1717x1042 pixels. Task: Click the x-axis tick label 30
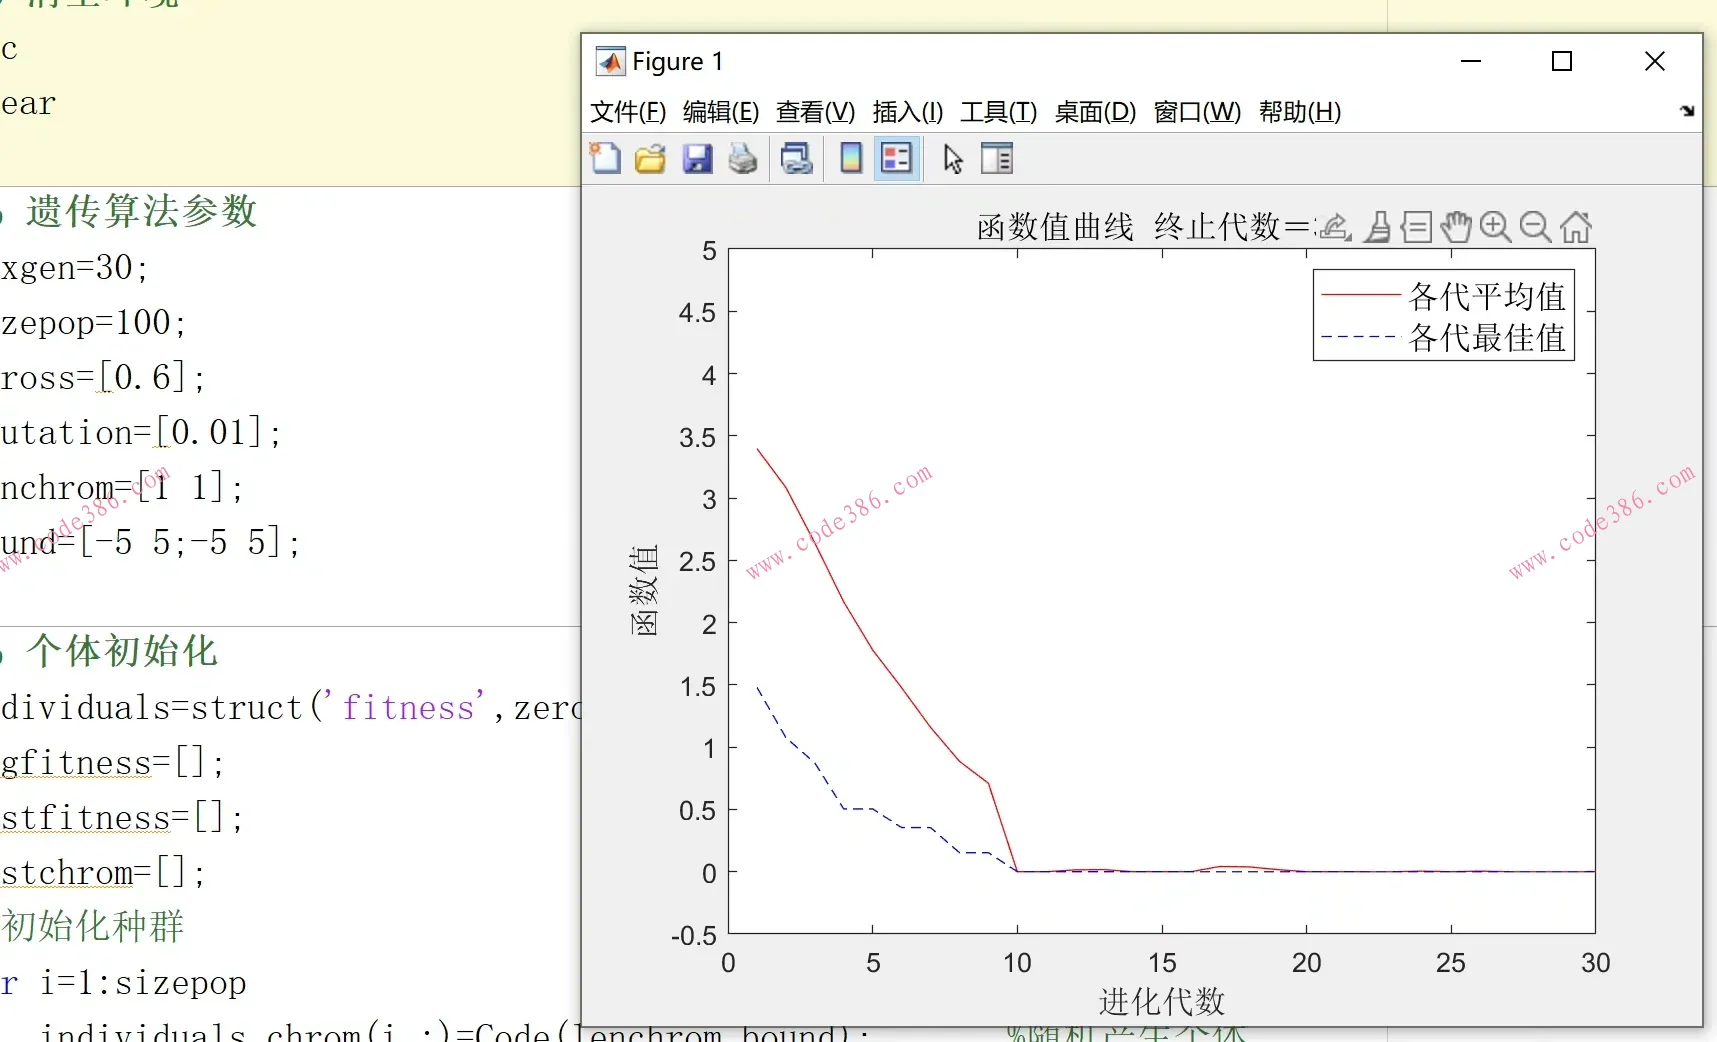pyautogui.click(x=1596, y=963)
